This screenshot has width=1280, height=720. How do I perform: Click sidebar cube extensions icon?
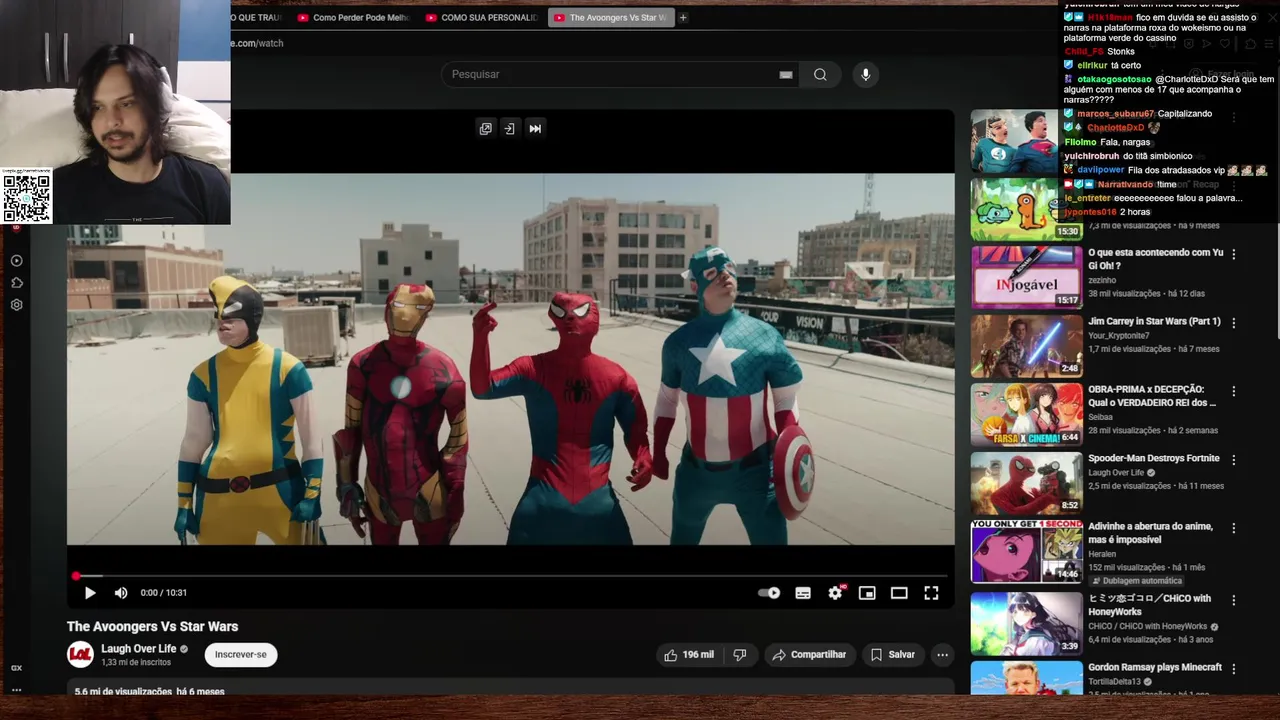point(16,283)
